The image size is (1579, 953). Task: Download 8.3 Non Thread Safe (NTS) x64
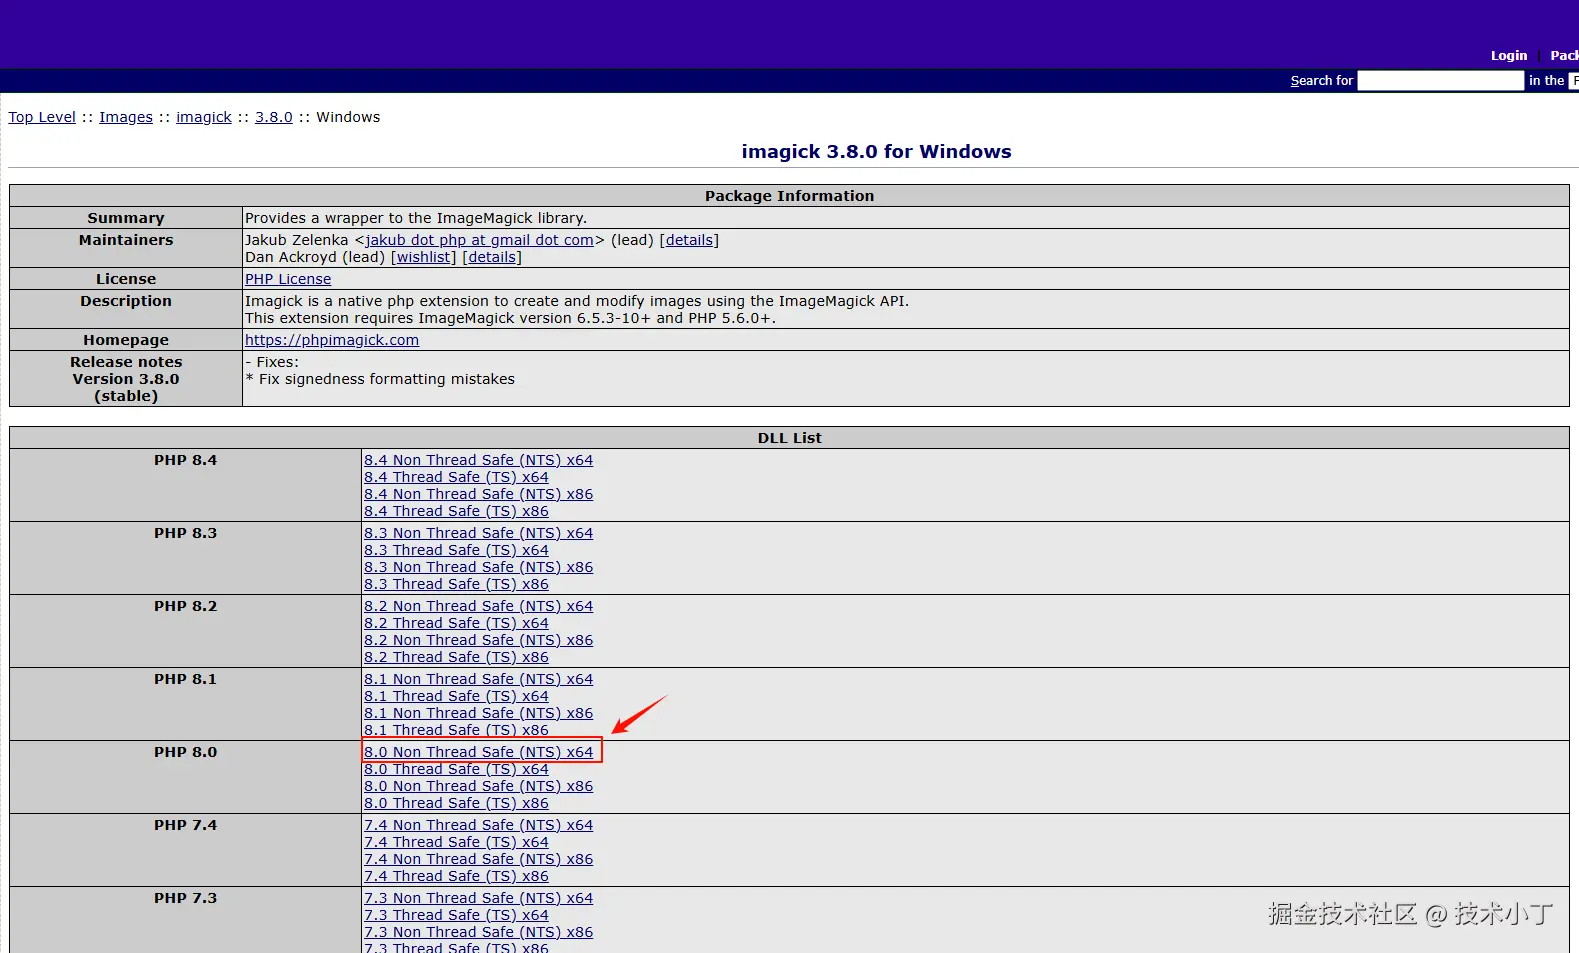pyautogui.click(x=478, y=533)
